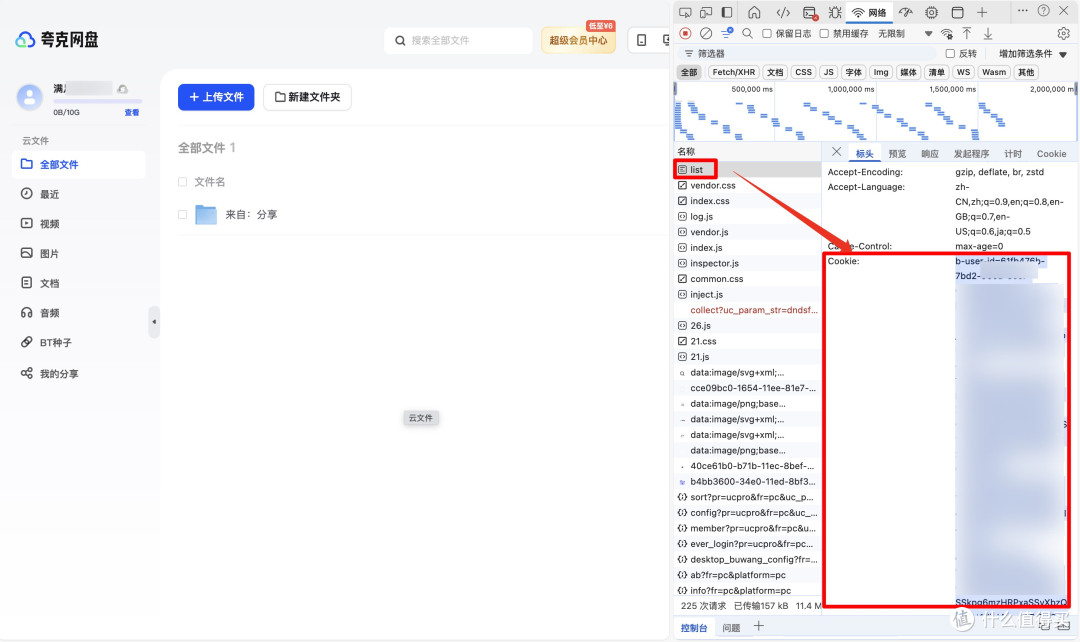The width and height of the screenshot is (1080, 642).
Task: Open the DevTools welcome home icon
Action: (x=754, y=12)
